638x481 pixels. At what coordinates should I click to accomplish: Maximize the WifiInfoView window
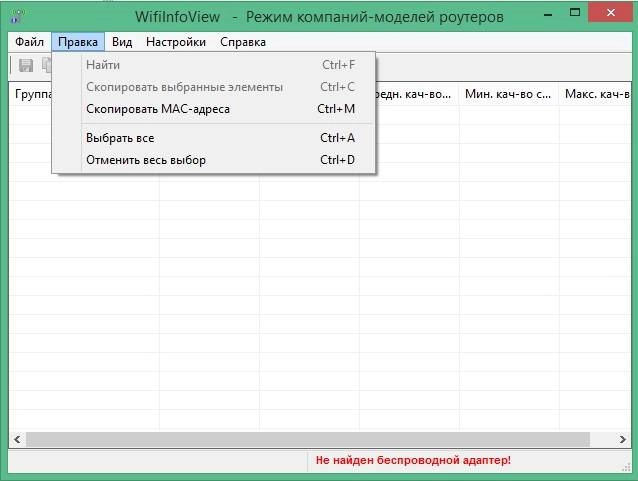click(575, 13)
